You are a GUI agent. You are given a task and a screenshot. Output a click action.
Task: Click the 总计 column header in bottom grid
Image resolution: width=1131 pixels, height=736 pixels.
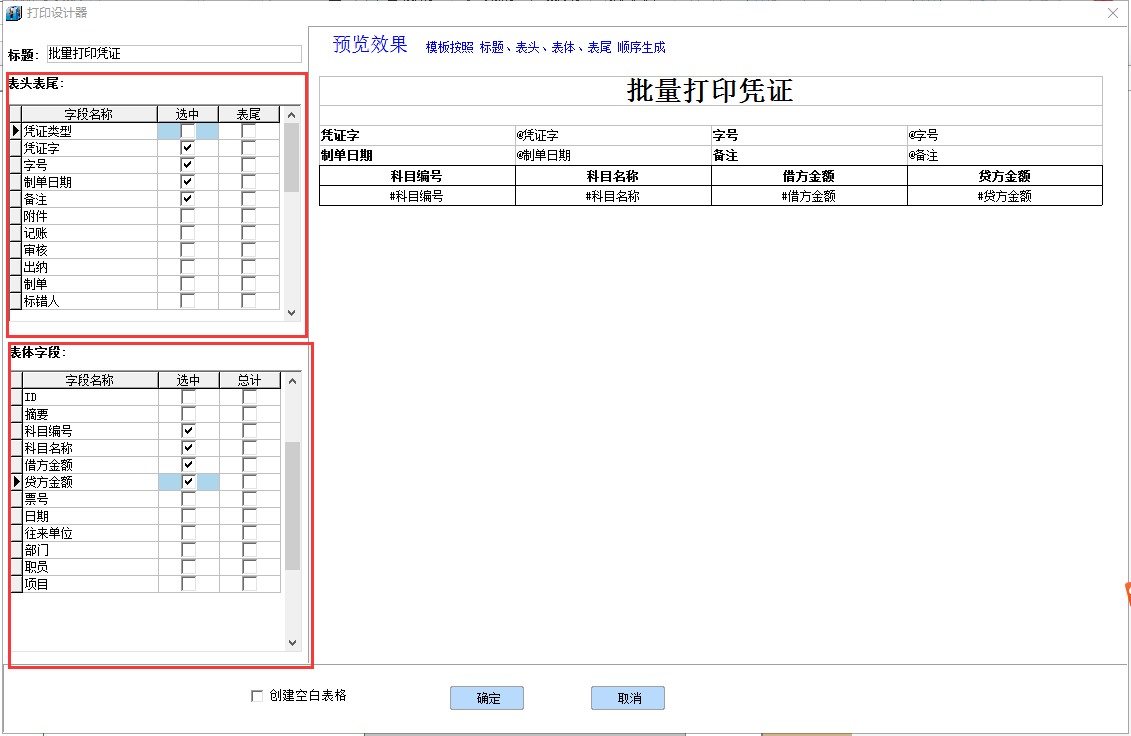pyautogui.click(x=249, y=380)
